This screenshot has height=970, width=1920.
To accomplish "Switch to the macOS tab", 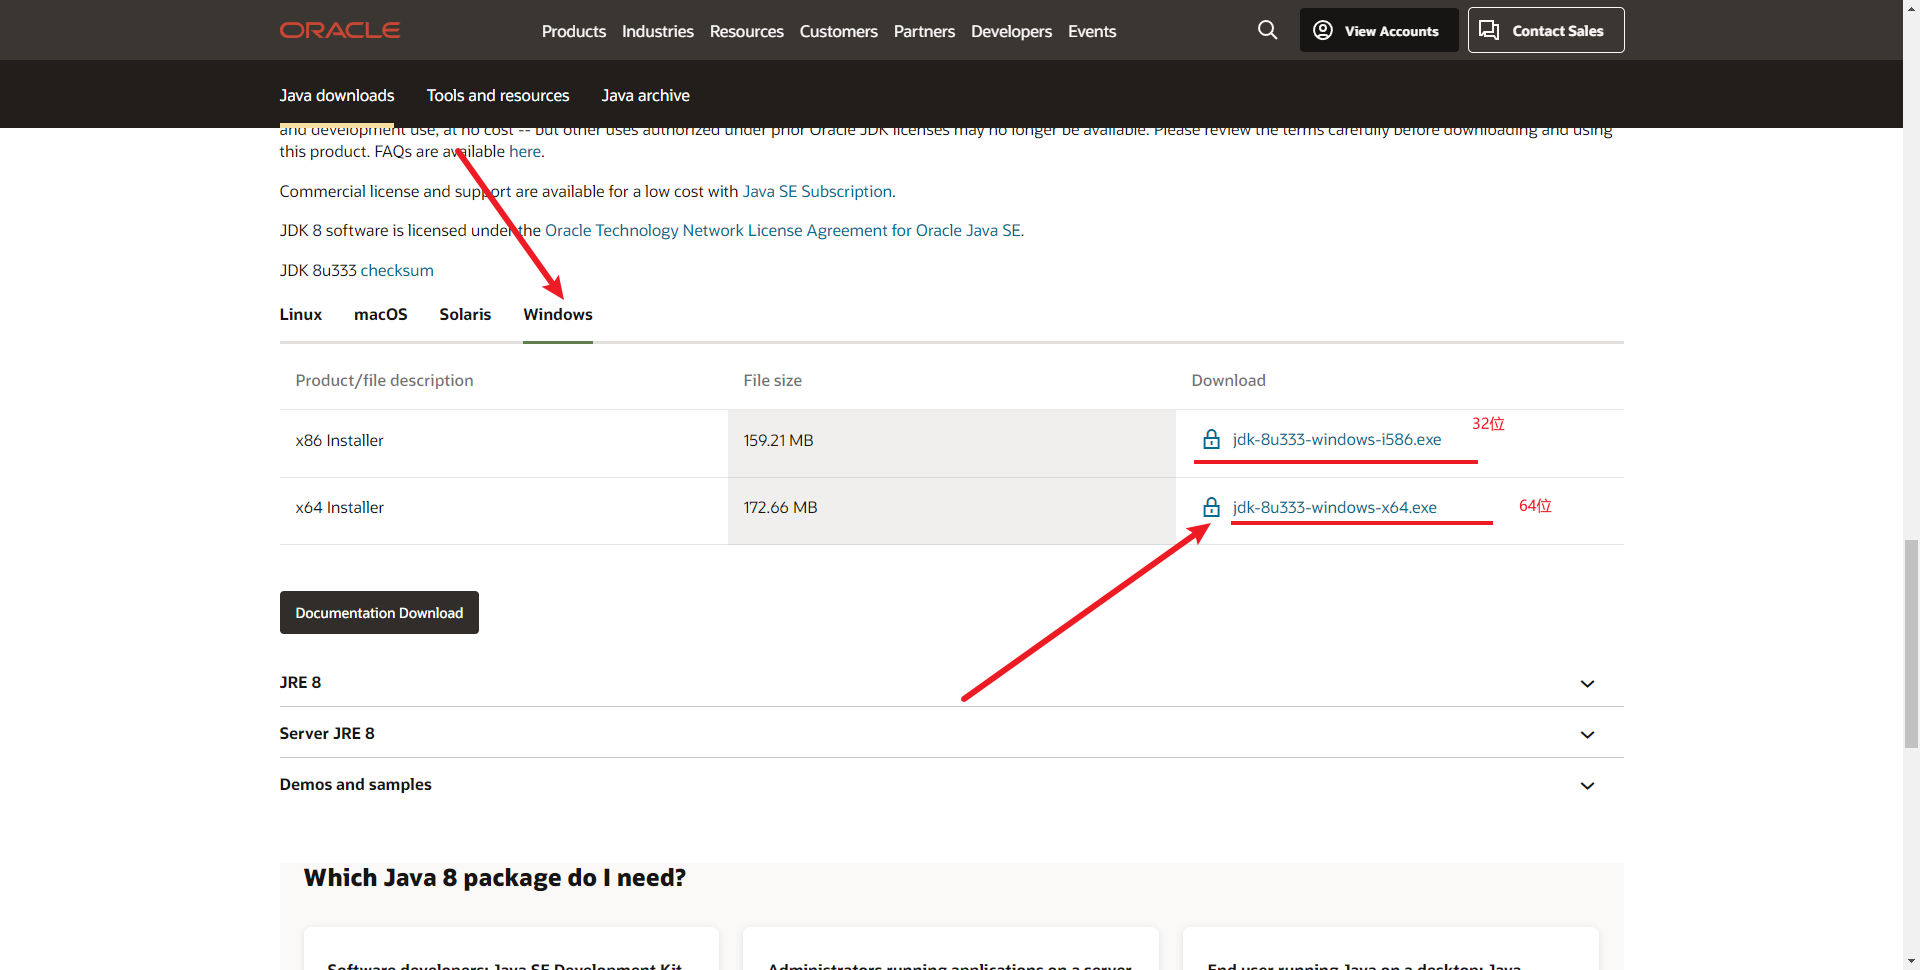I will [381, 314].
